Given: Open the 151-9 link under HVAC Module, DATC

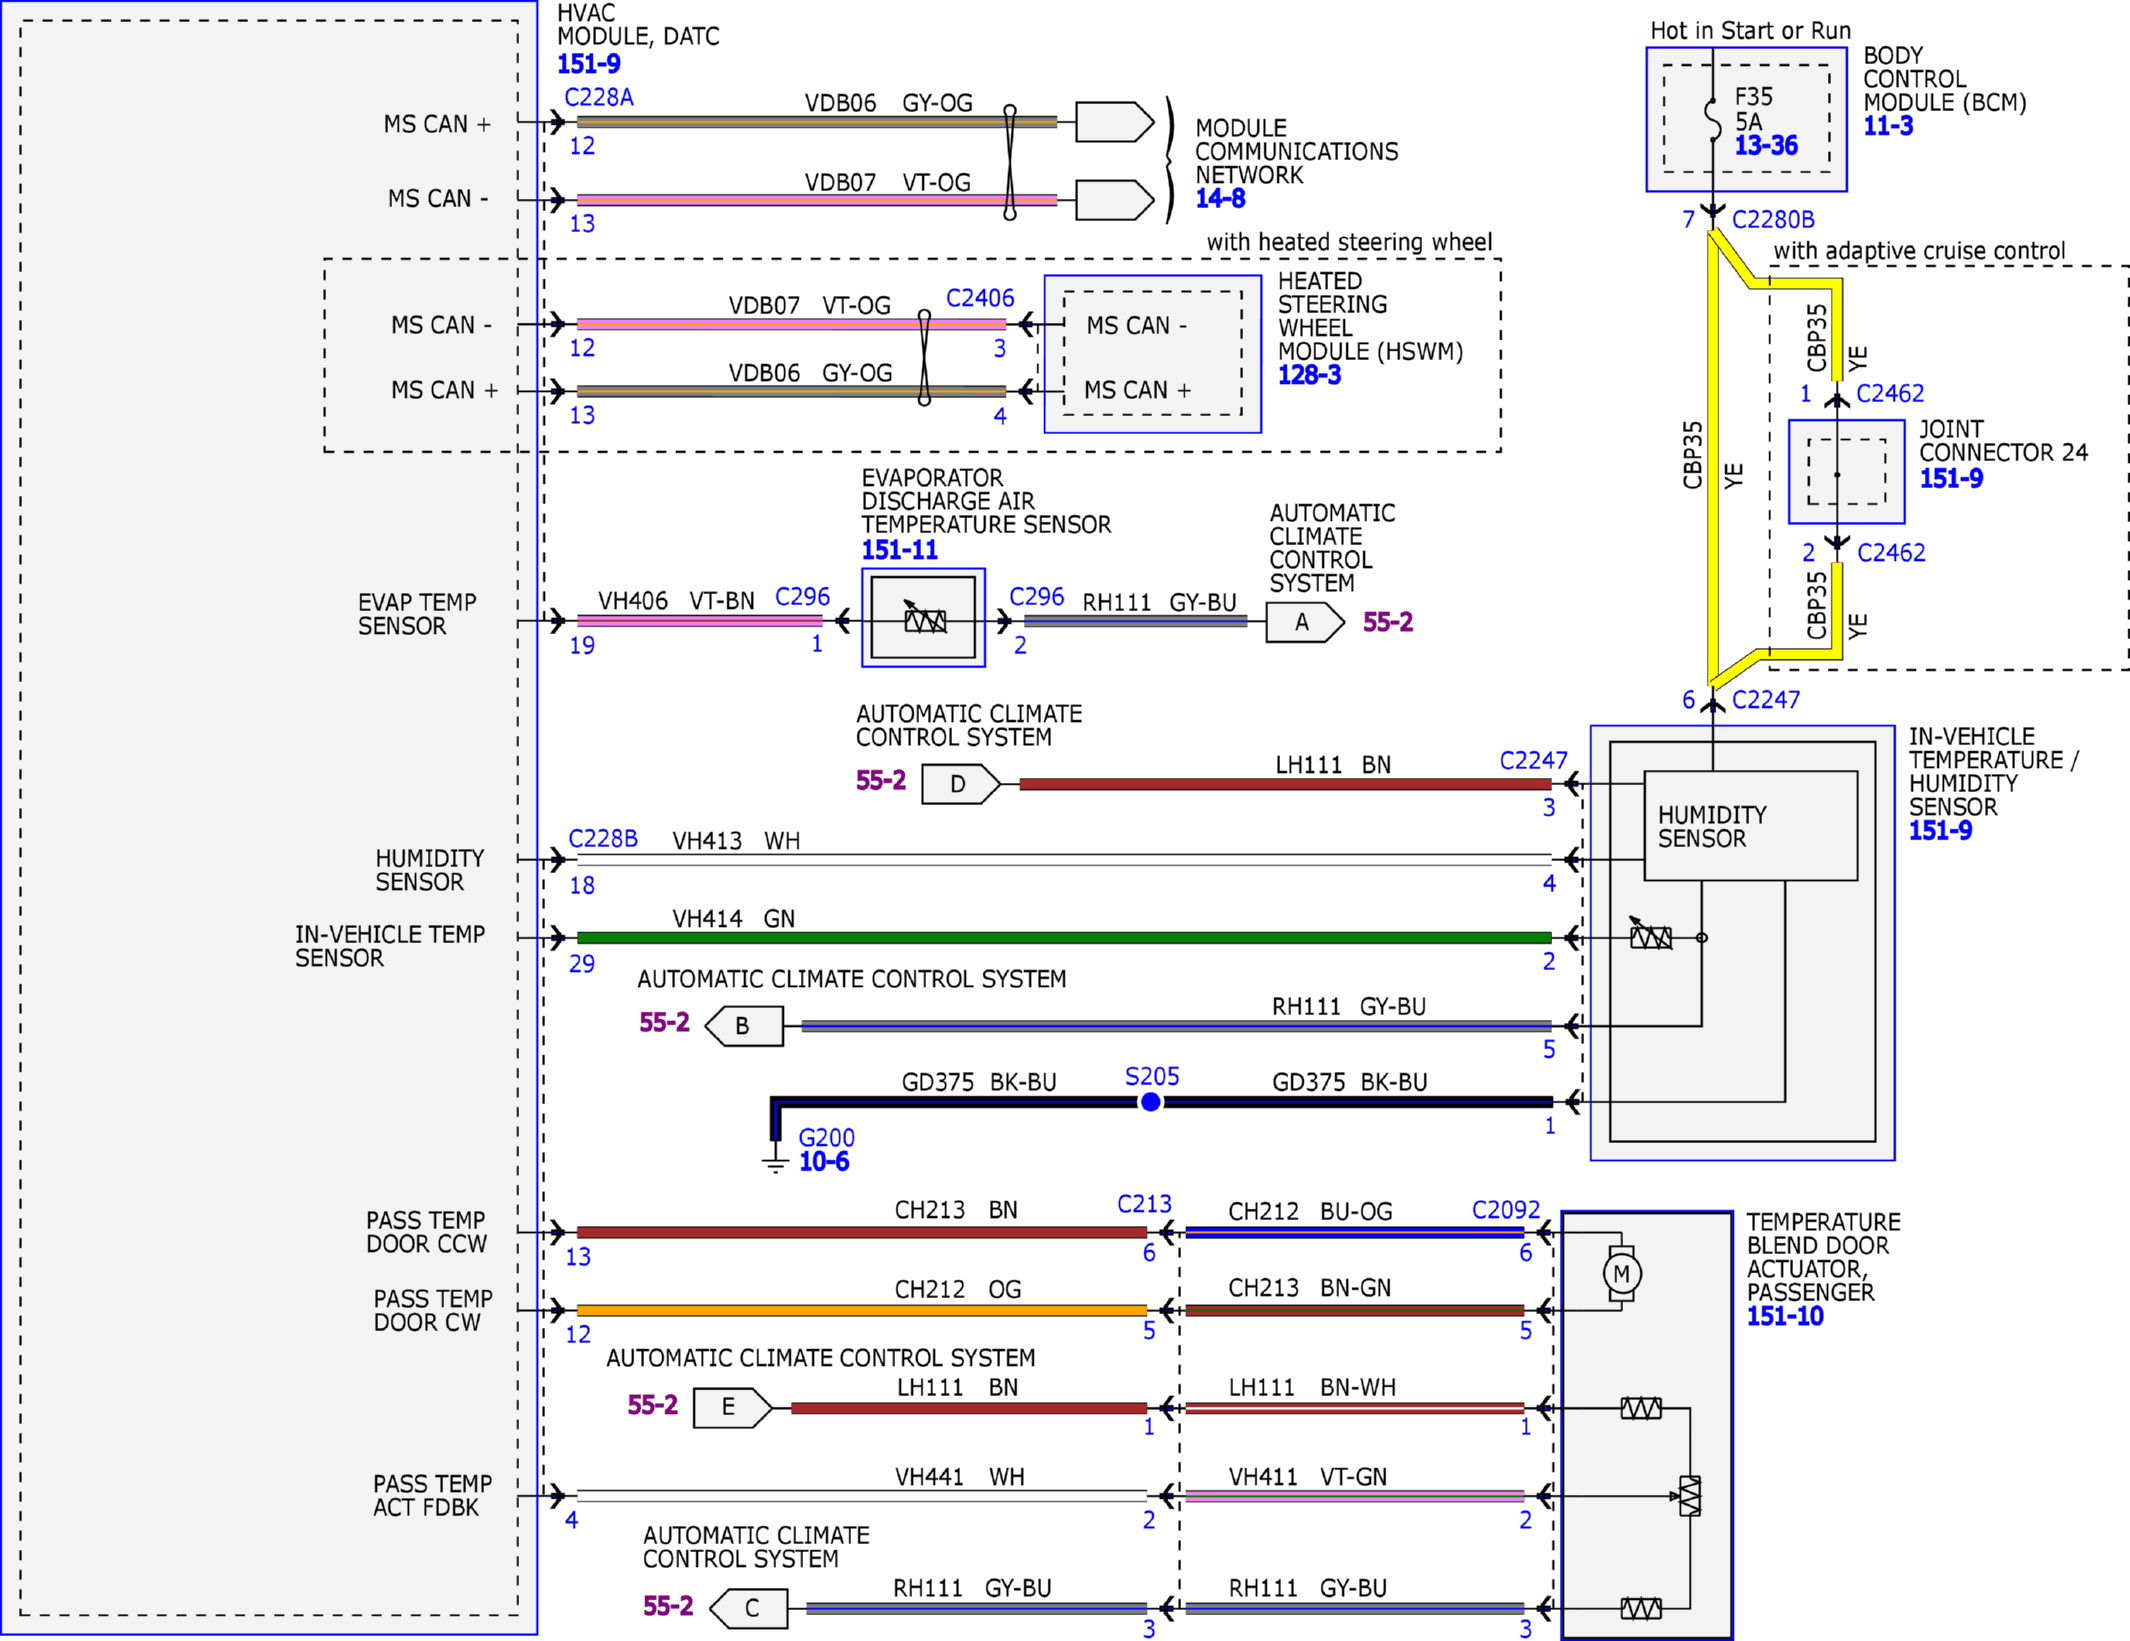Looking at the screenshot, I should pos(588,64).
